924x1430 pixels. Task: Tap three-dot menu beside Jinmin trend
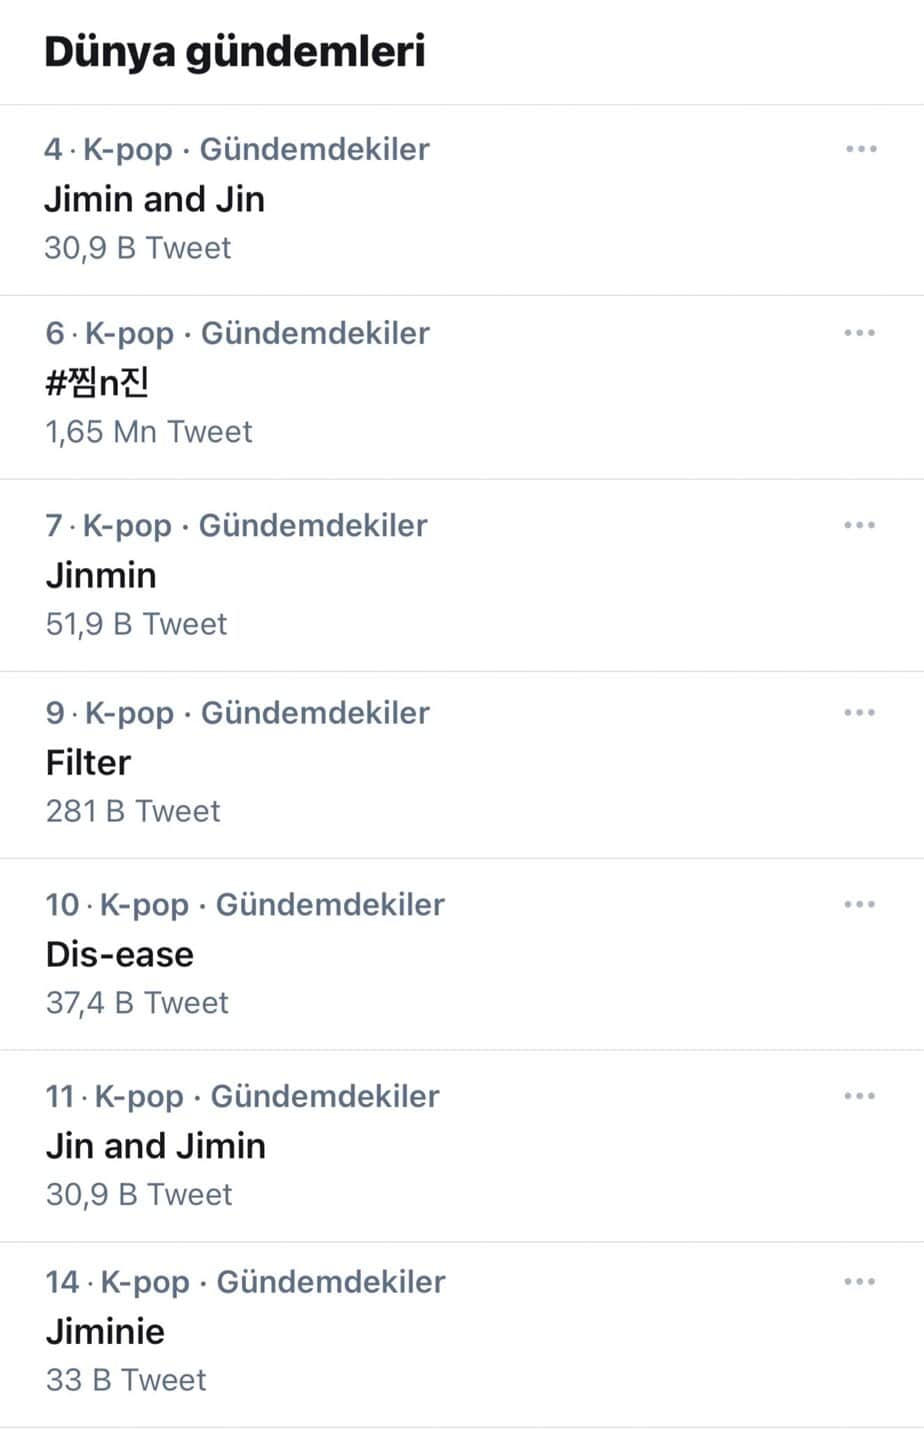(x=860, y=525)
